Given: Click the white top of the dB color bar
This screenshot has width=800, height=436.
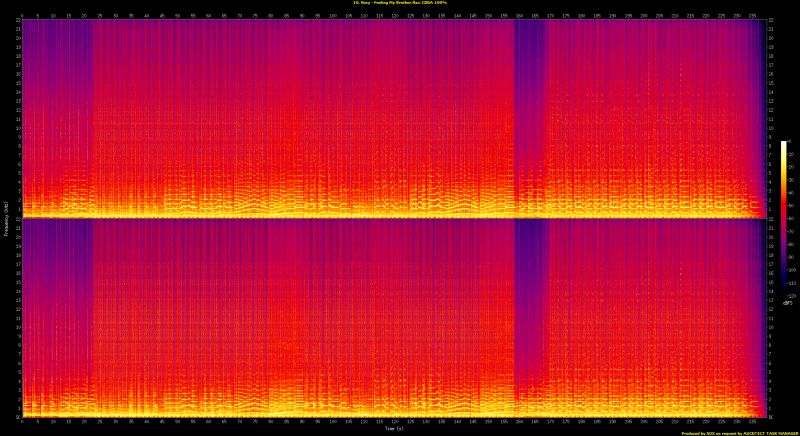Looking at the screenshot, I should 785,146.
